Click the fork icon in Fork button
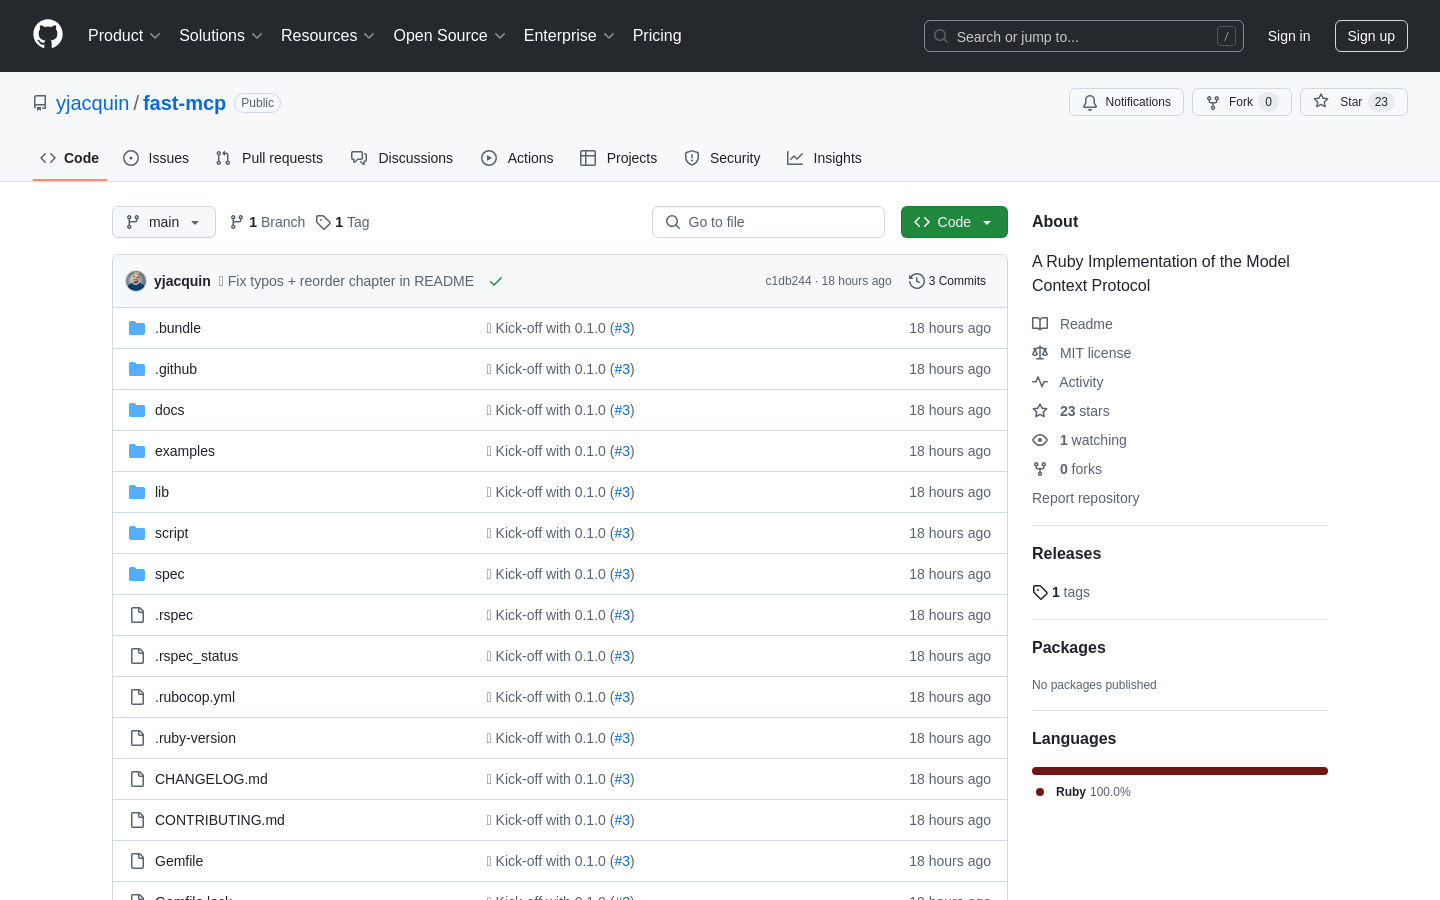Screen dimensions: 1440x900 tap(1213, 102)
